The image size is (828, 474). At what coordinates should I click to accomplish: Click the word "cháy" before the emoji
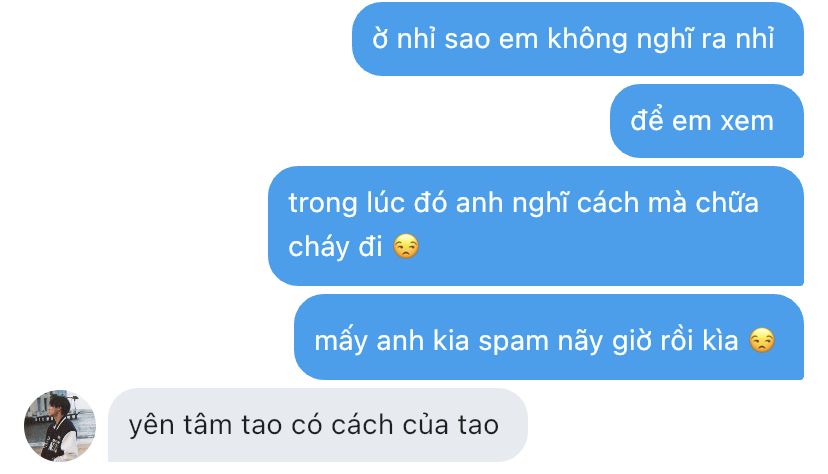pos(319,247)
